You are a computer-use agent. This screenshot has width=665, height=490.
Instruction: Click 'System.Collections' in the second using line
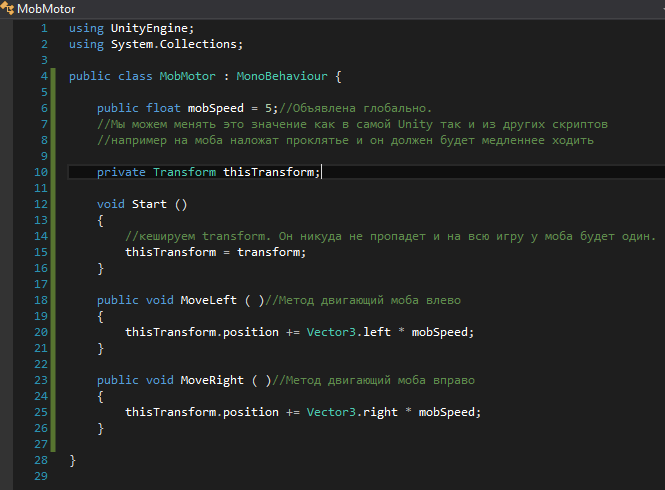[x=173, y=44]
